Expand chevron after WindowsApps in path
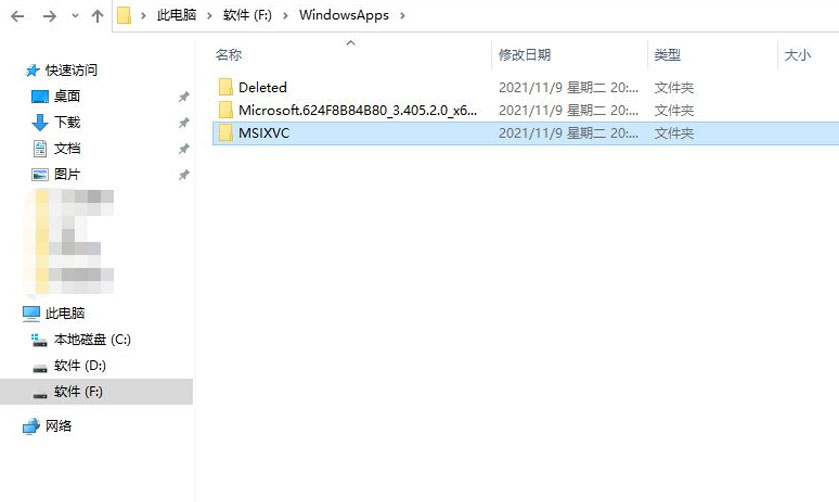 402,16
